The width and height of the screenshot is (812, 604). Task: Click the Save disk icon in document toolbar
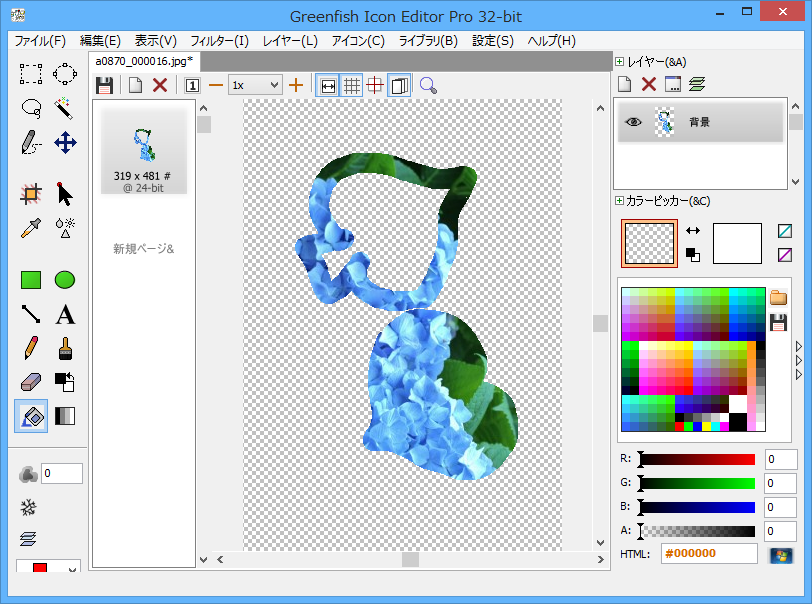click(x=104, y=86)
